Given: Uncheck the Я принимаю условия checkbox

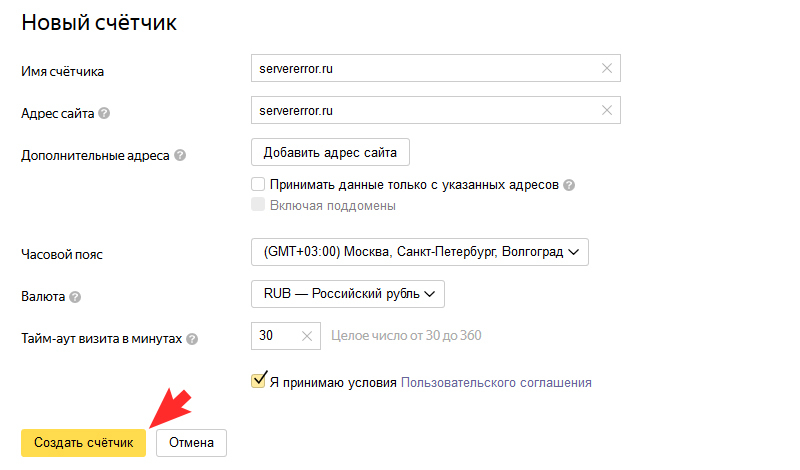Looking at the screenshot, I should coord(258,381).
